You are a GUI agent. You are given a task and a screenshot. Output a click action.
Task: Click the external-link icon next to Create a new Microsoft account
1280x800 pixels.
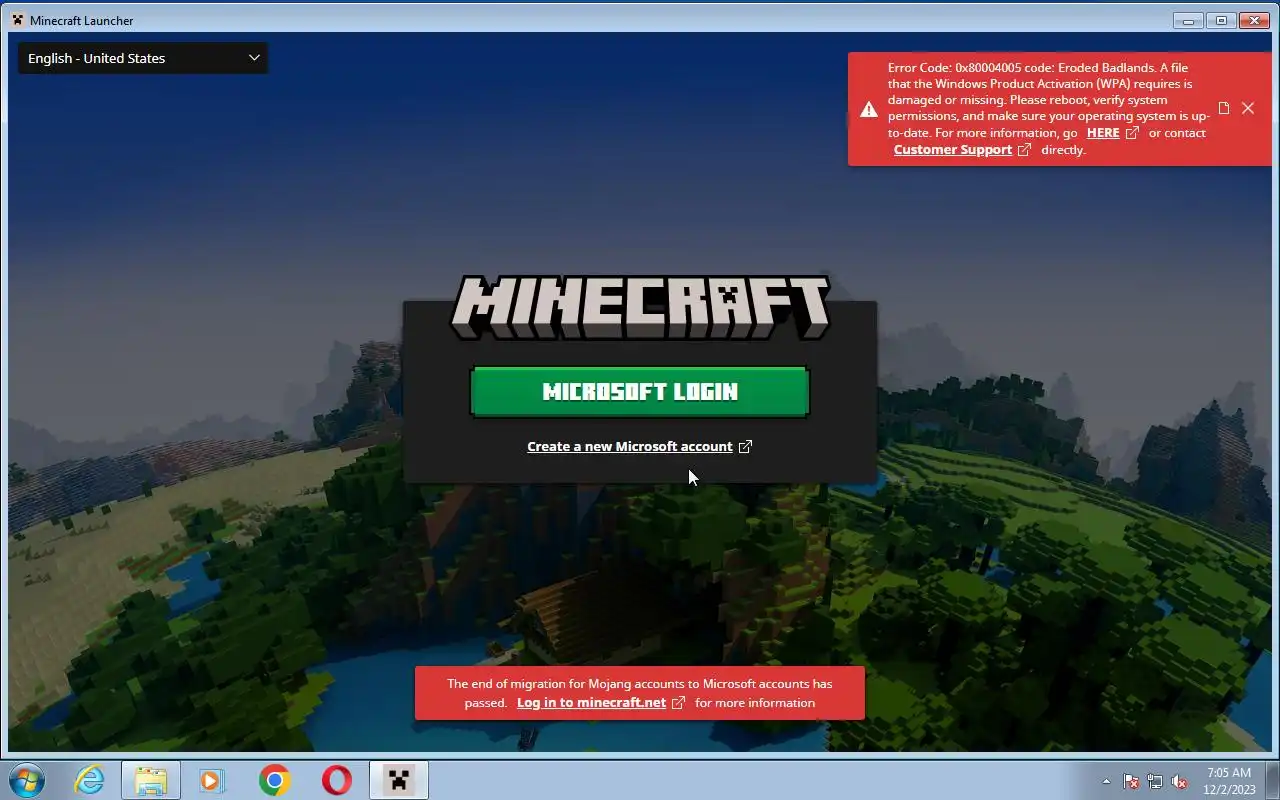[745, 446]
